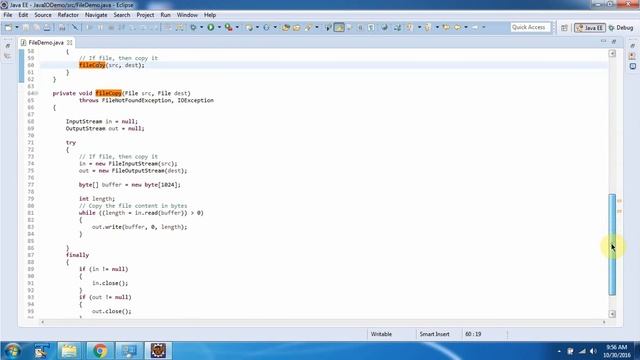
Task: Open the Navigate menu
Action: (96, 15)
